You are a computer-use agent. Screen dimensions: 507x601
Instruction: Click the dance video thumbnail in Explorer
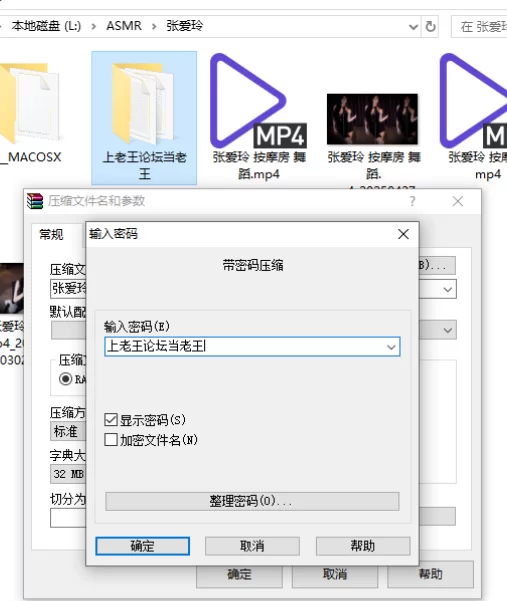(x=372, y=119)
